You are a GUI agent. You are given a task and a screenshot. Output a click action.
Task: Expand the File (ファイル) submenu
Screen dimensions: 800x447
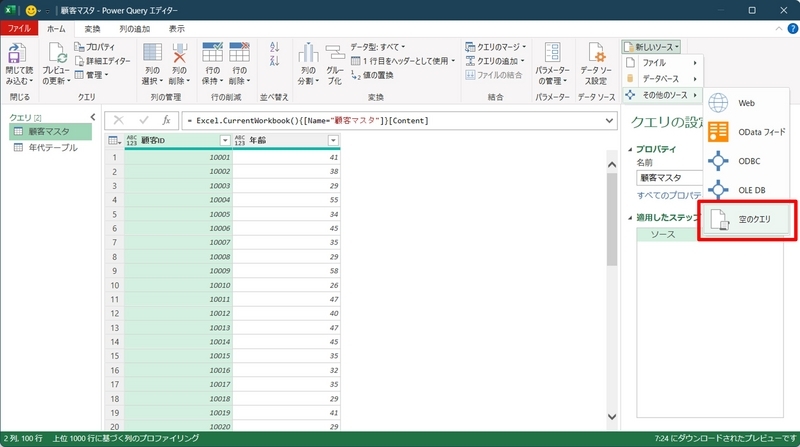[662, 63]
